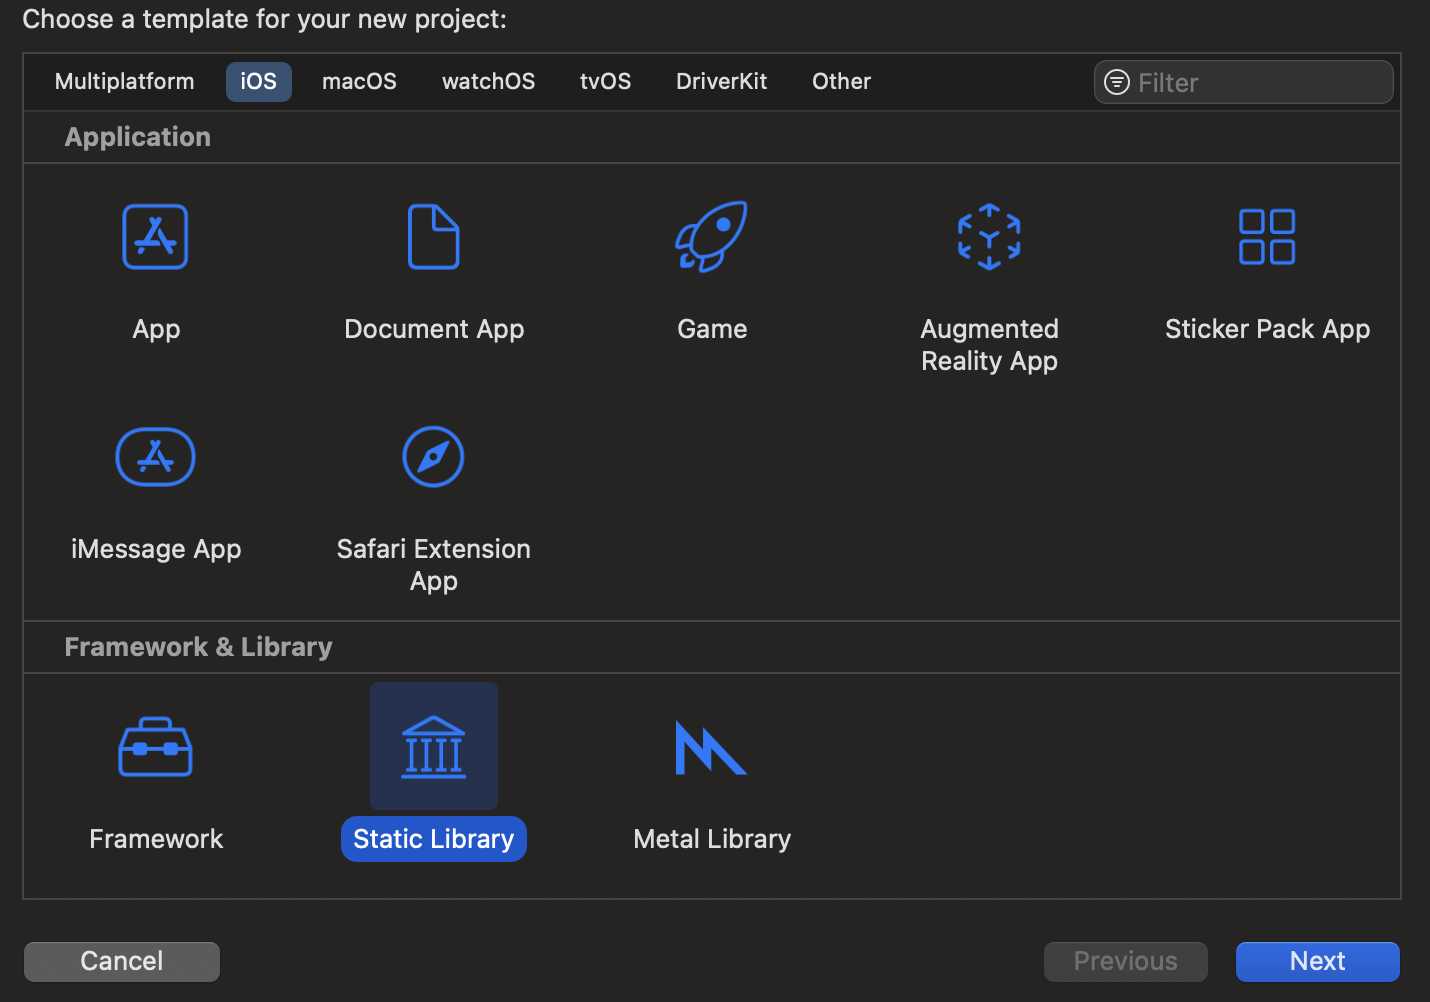Click the "Metal Library" label
Image resolution: width=1430 pixels, height=1002 pixels.
(712, 840)
